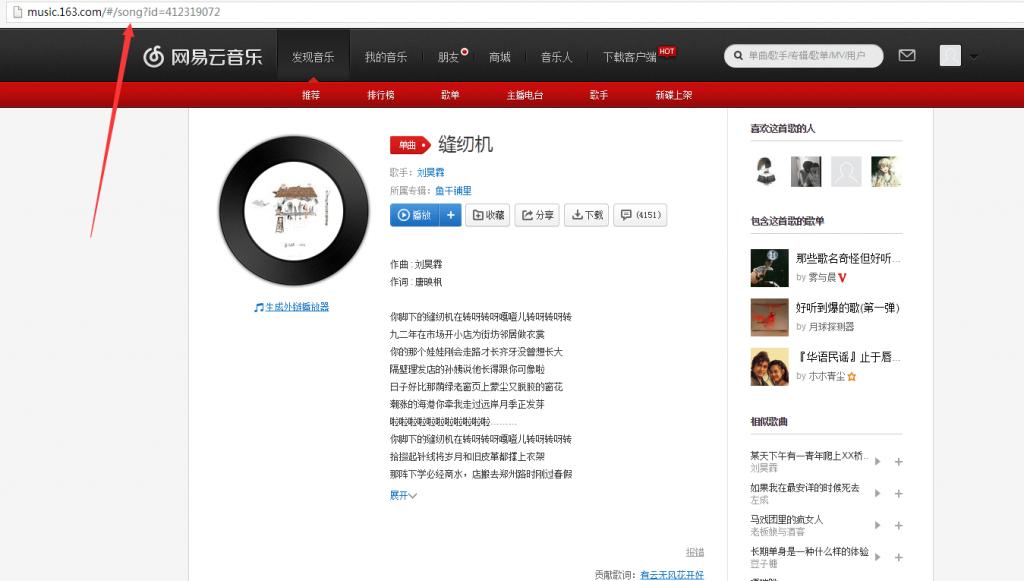Image resolution: width=1024 pixels, height=581 pixels.
Task: Open album link 鱼干铺里
Action: point(453,191)
